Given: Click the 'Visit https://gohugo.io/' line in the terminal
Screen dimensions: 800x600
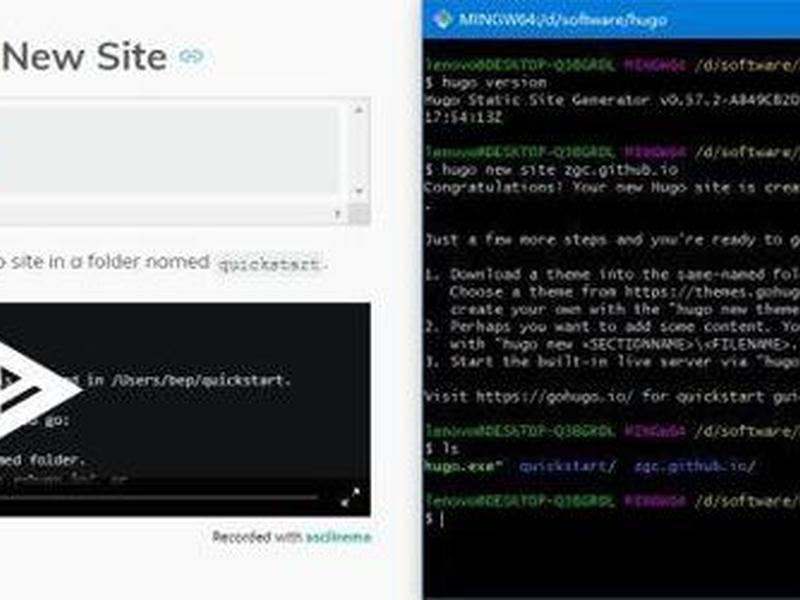Looking at the screenshot, I should click(612, 396).
